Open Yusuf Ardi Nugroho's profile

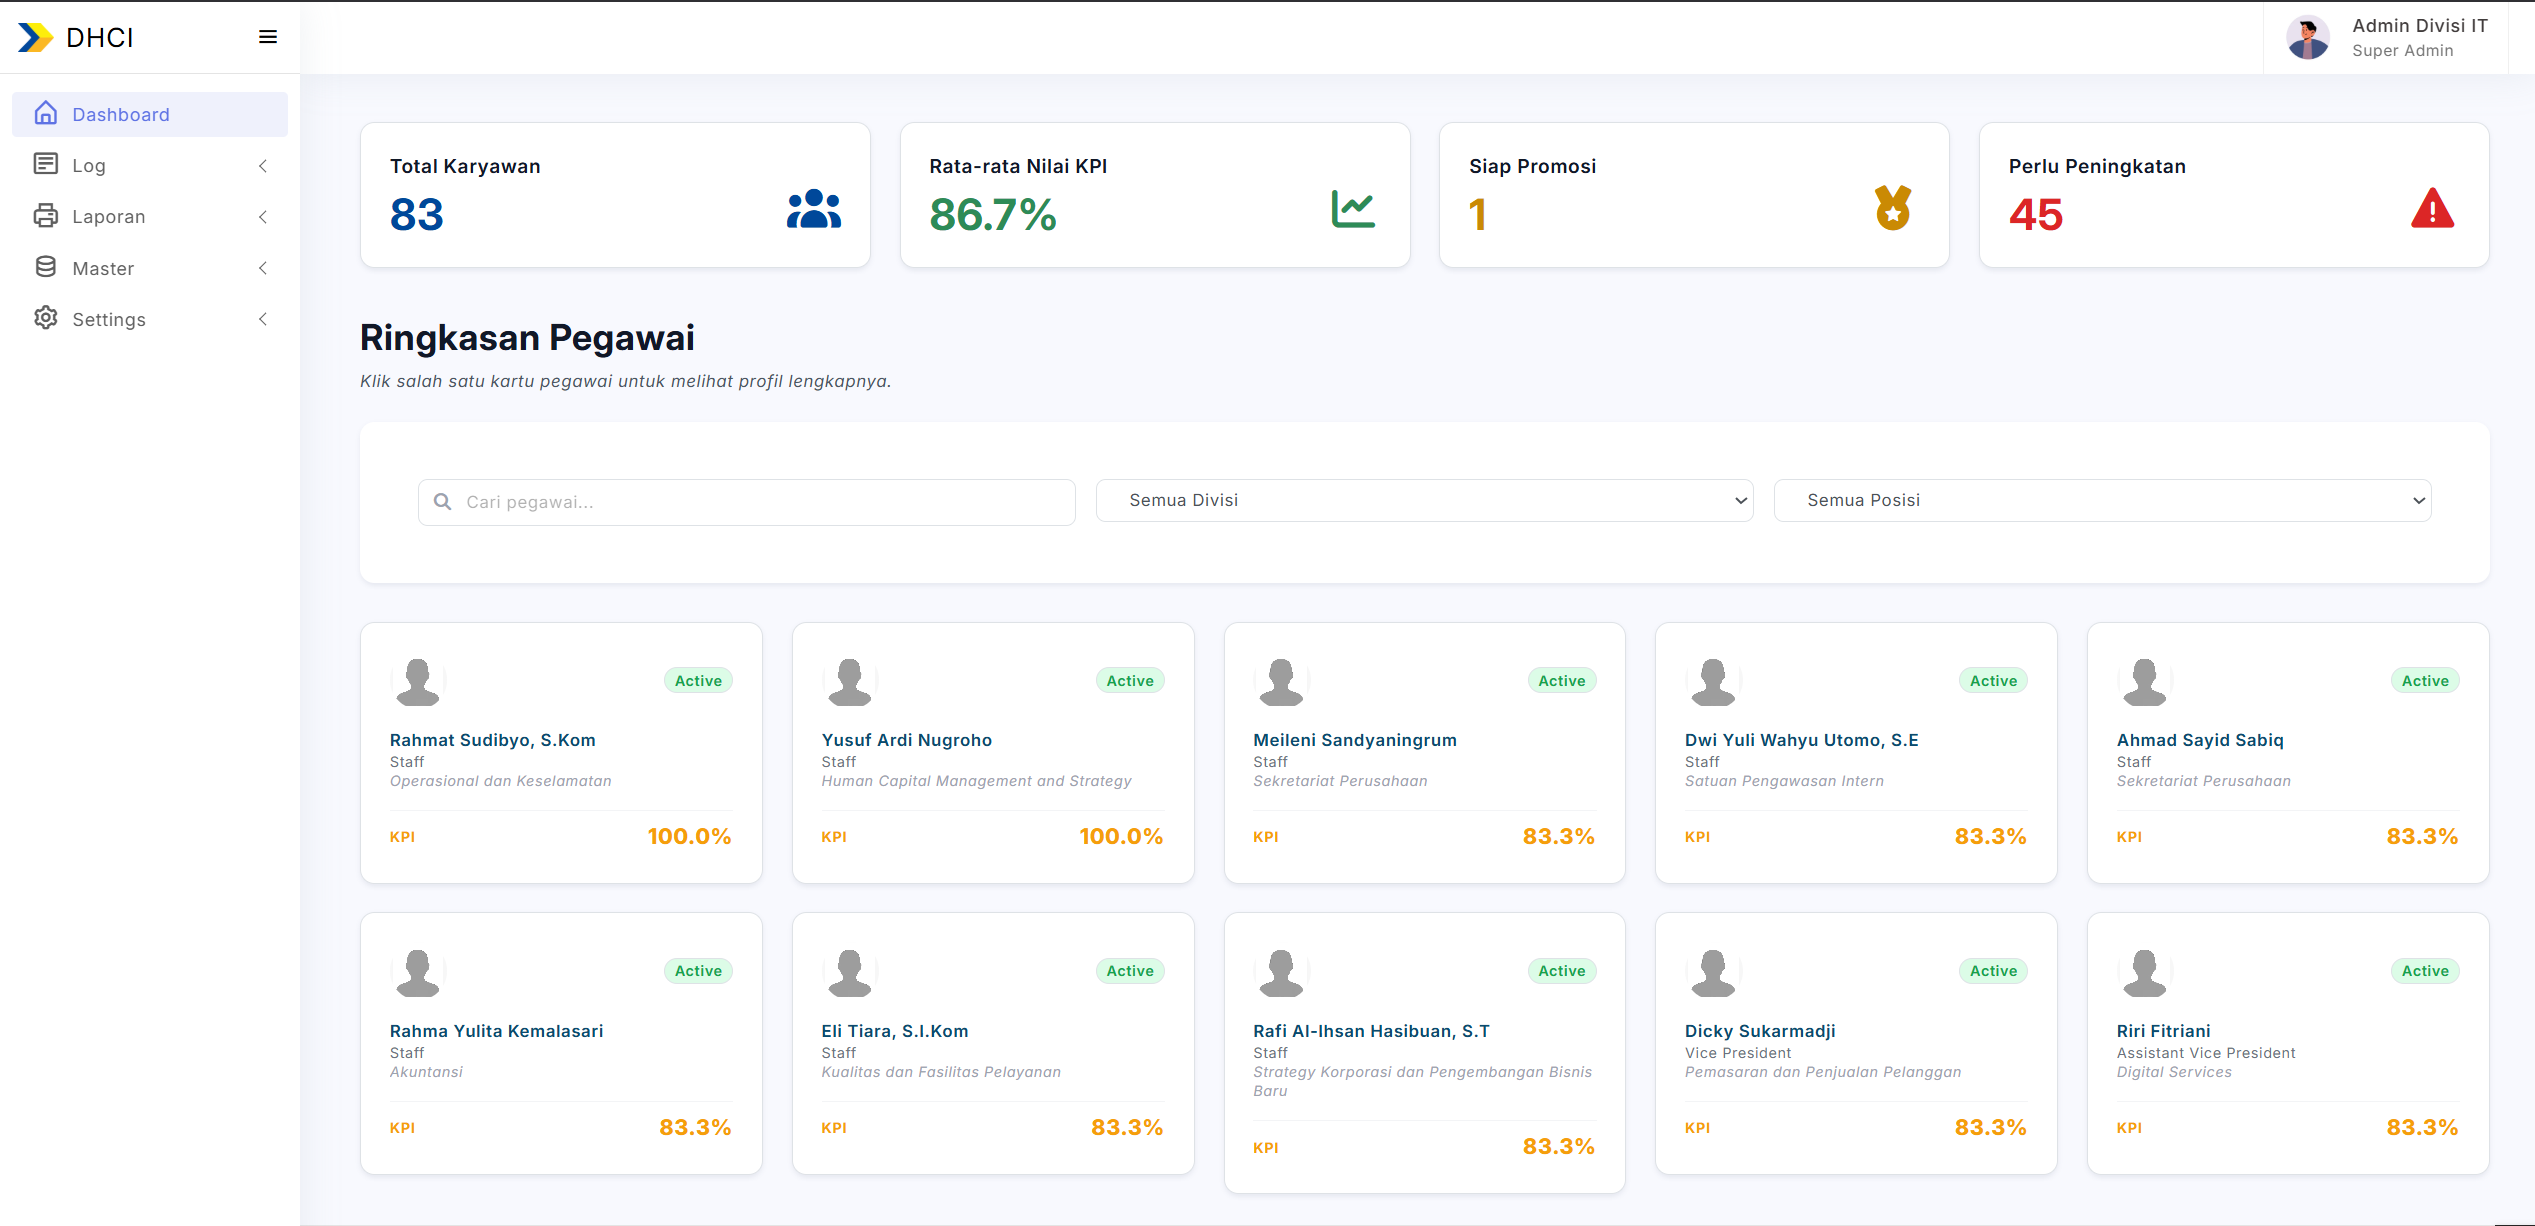click(x=993, y=752)
